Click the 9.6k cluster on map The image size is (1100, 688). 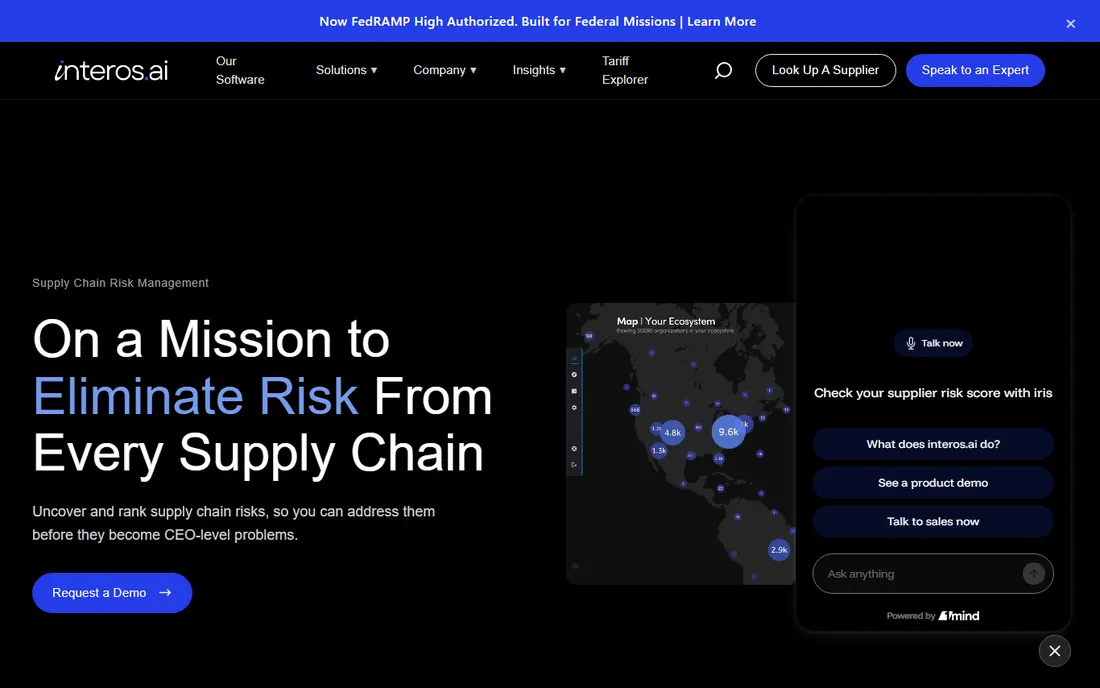tap(728, 432)
